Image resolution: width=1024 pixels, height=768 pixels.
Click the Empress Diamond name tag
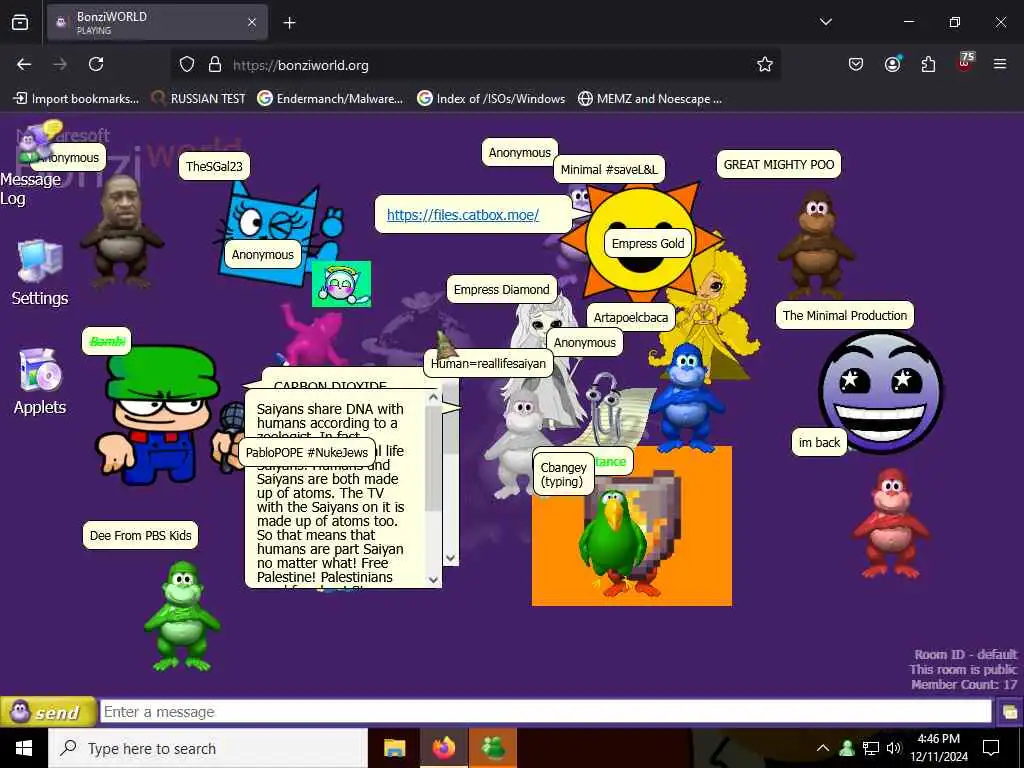pyautogui.click(x=502, y=289)
